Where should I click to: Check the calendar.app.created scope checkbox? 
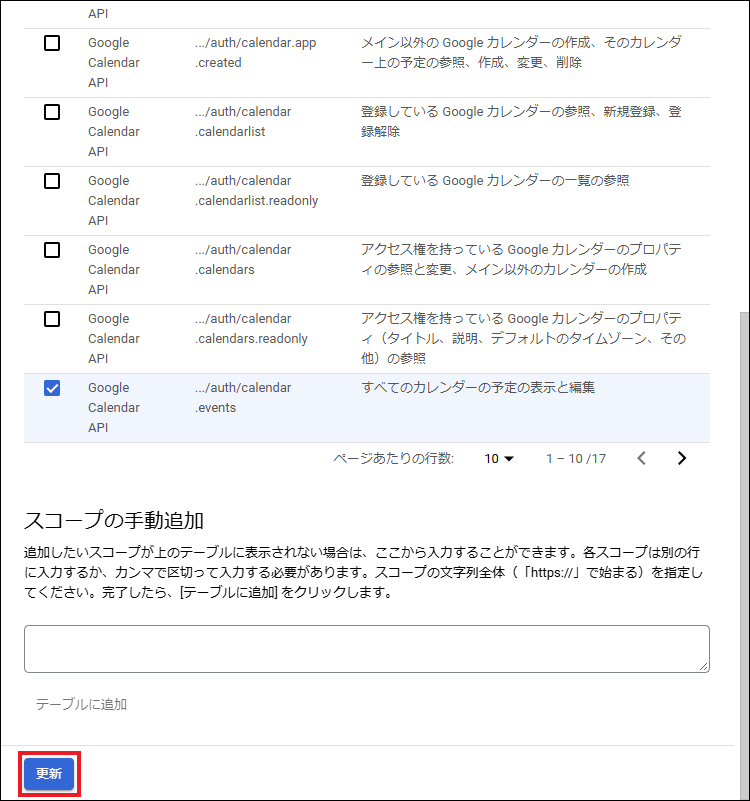coord(52,43)
